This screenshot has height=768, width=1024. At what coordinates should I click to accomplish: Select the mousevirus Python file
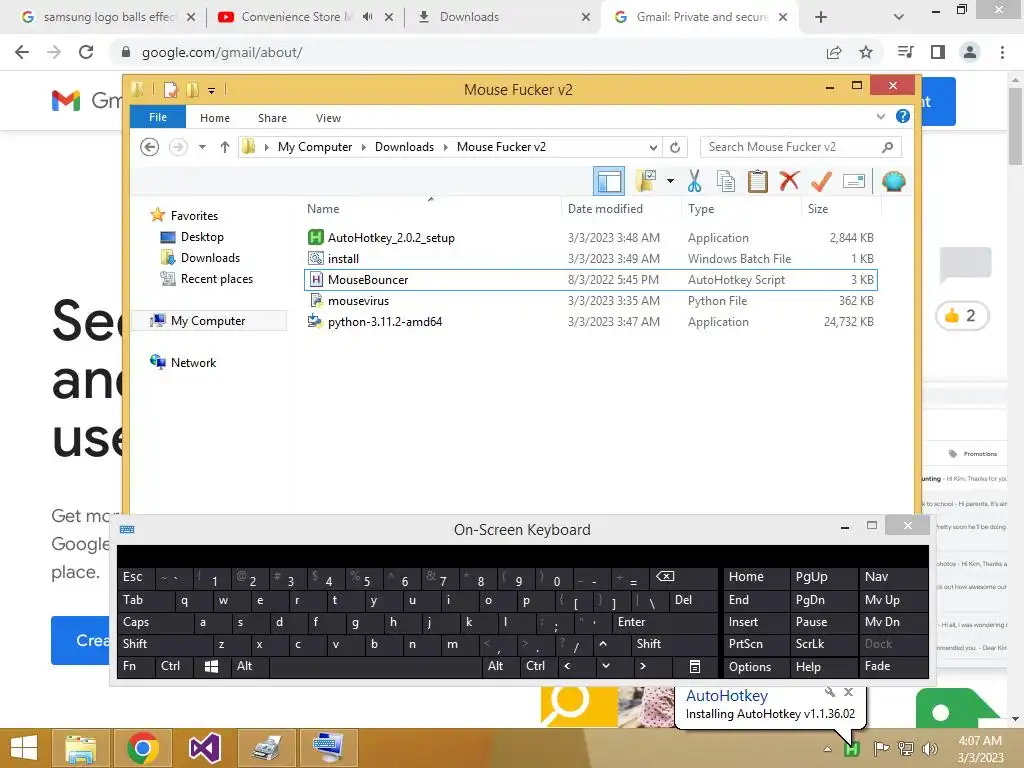590,300
